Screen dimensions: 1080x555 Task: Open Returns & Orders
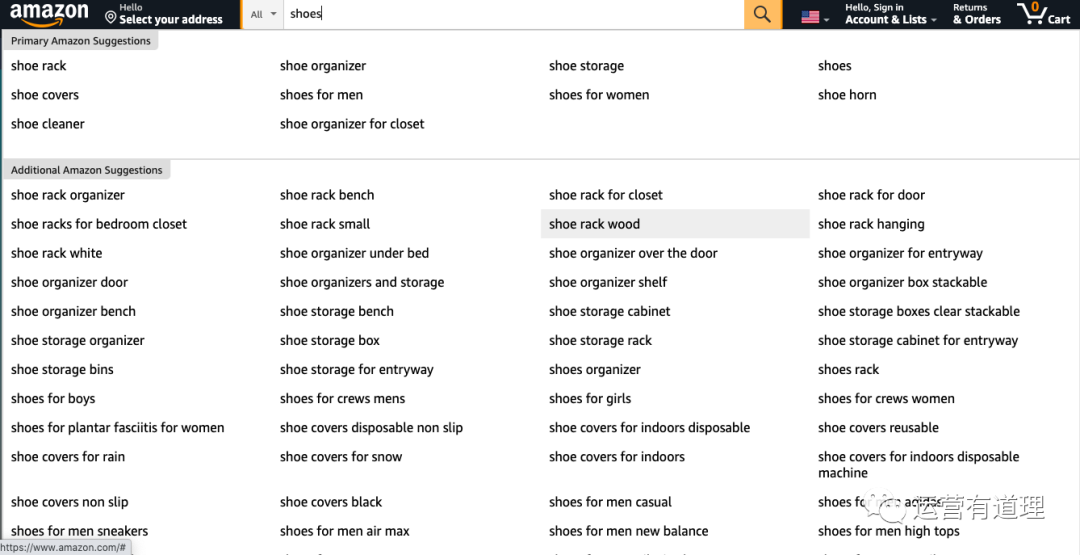tap(976, 14)
